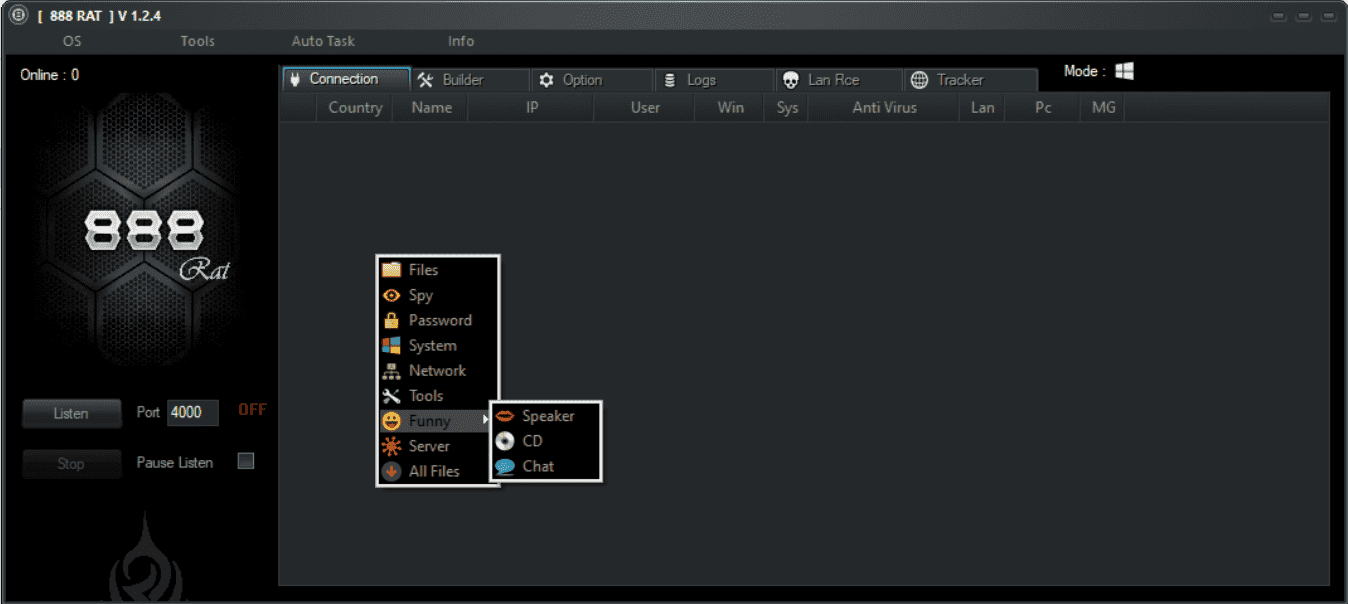Click the gear icon on Option tab
The height and width of the screenshot is (604, 1348).
[x=546, y=80]
